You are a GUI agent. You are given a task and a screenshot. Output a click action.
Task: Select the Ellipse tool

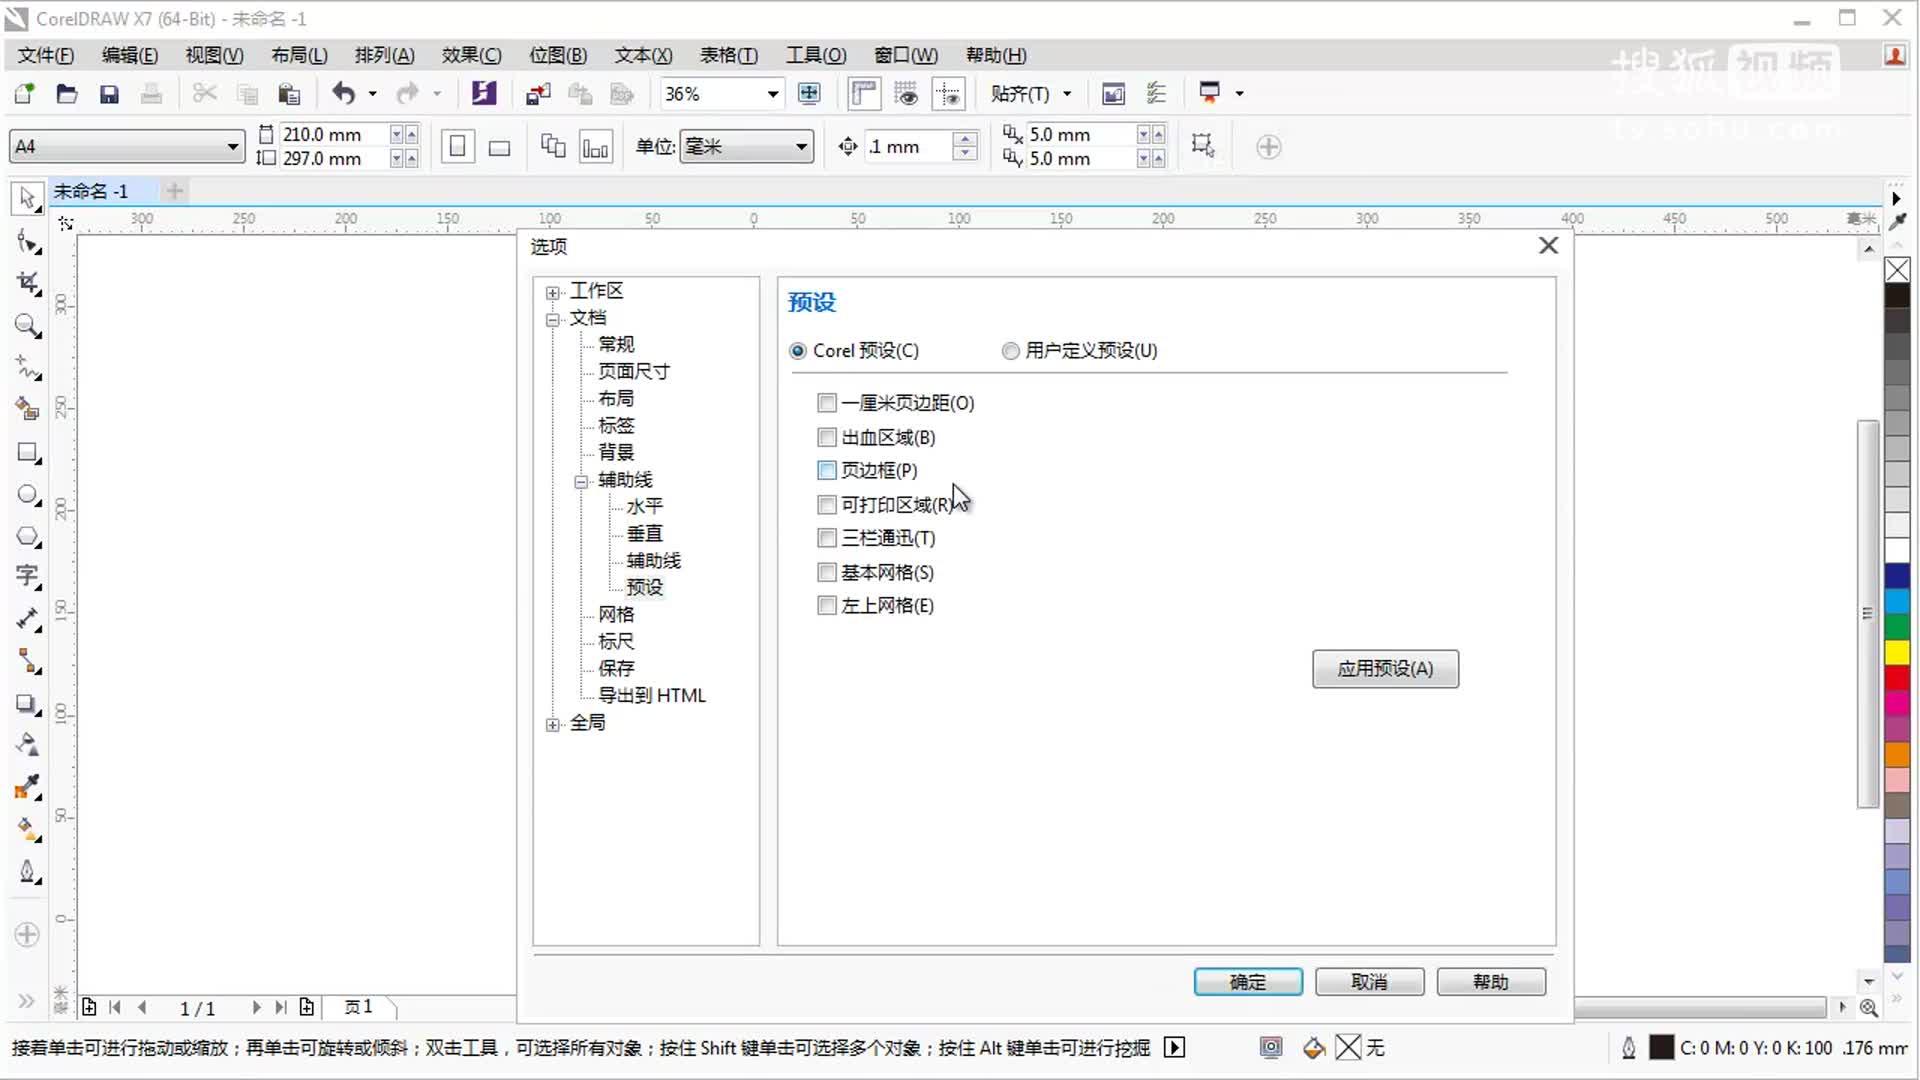27,494
